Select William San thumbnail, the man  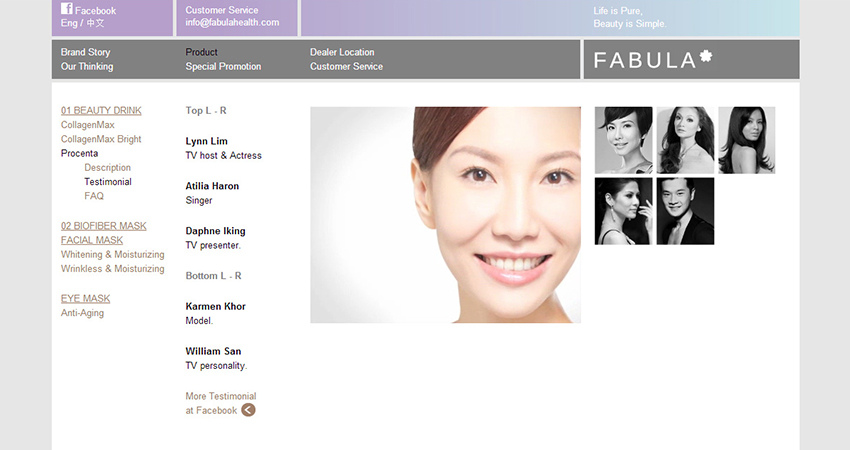(685, 211)
